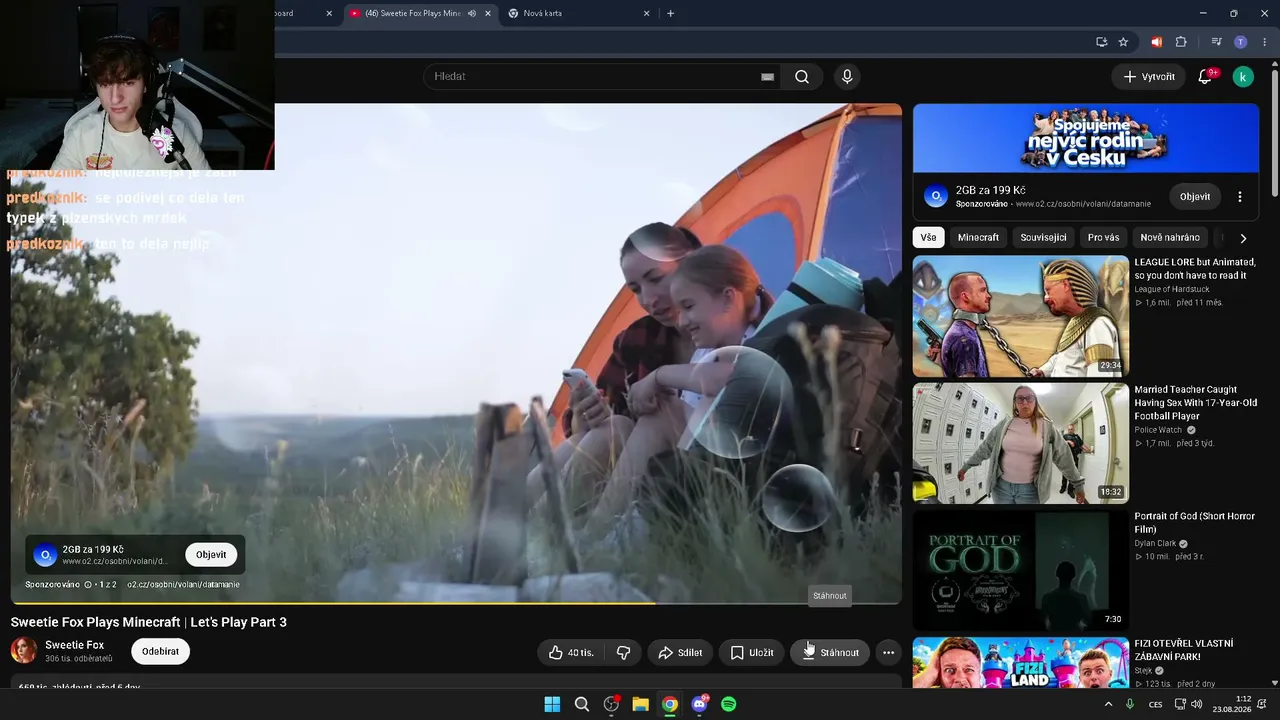This screenshot has height=720, width=1280.
Task: Show hidden system tray icons
Action: click(x=1107, y=704)
